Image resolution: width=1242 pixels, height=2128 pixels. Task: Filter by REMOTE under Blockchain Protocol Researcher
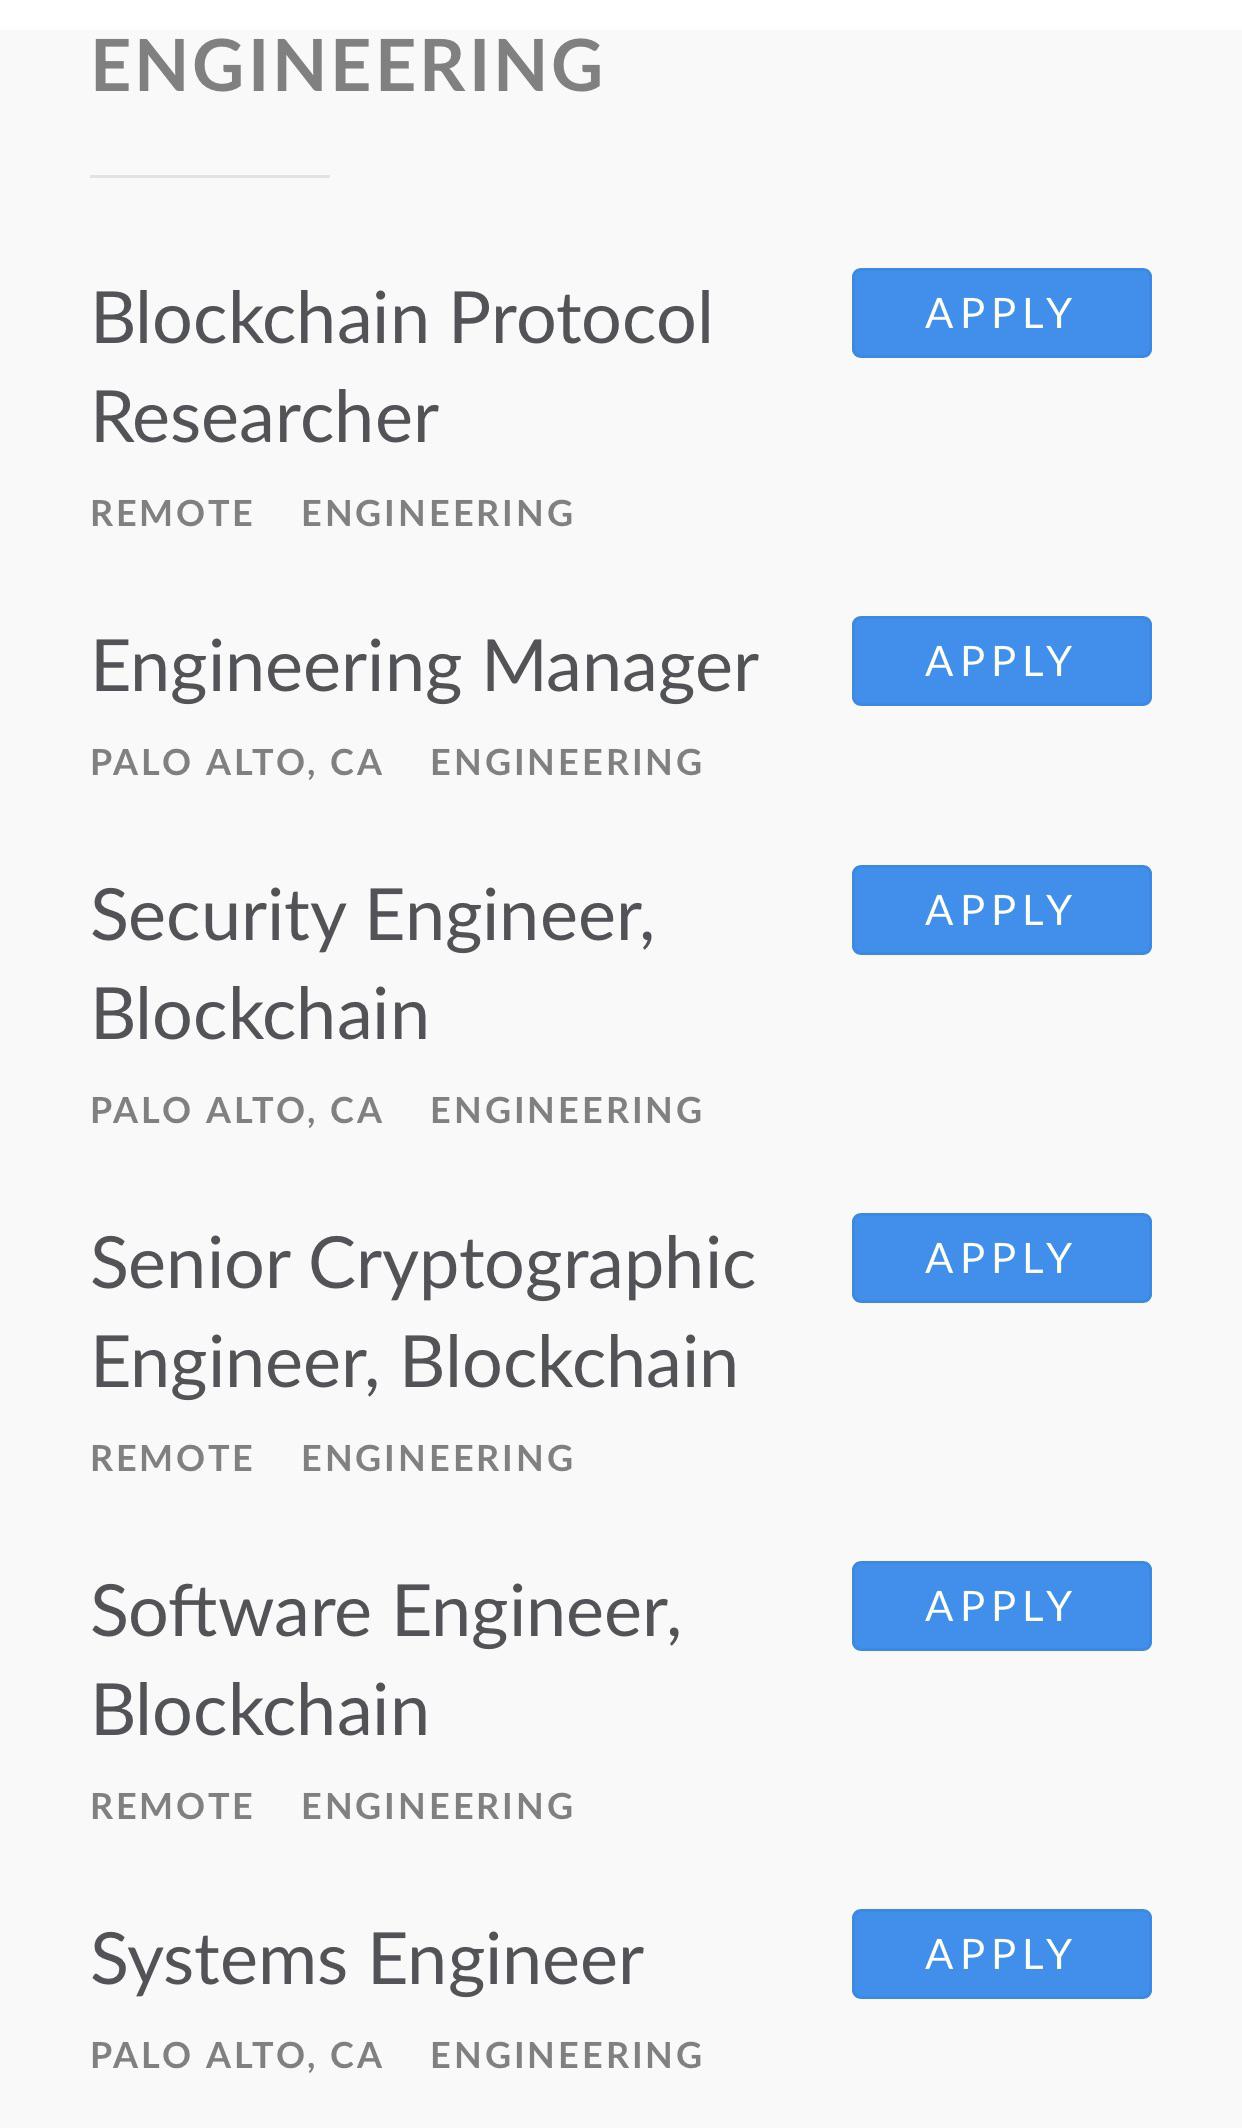pyautogui.click(x=172, y=512)
